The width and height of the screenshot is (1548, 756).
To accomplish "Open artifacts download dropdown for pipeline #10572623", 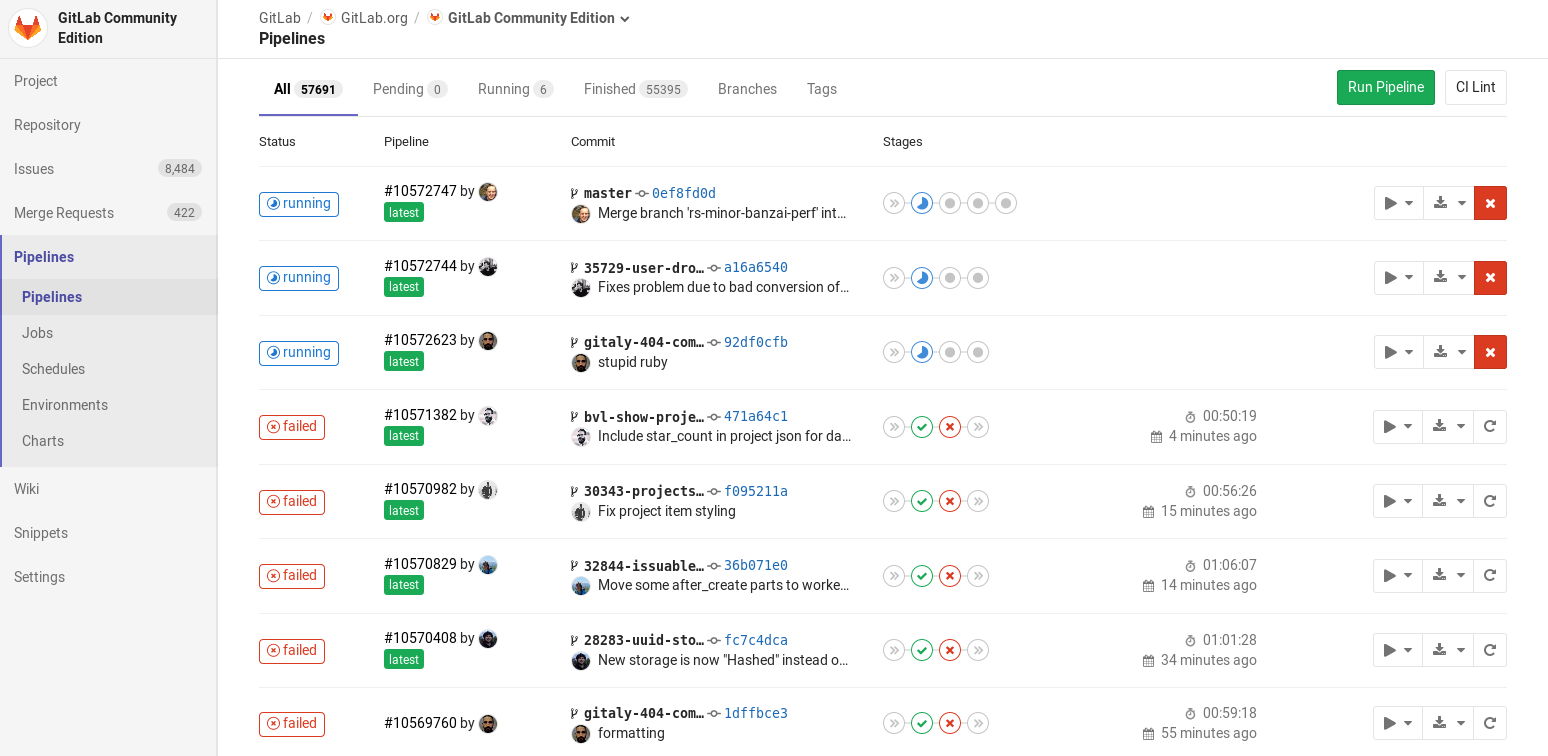I will 1448,352.
